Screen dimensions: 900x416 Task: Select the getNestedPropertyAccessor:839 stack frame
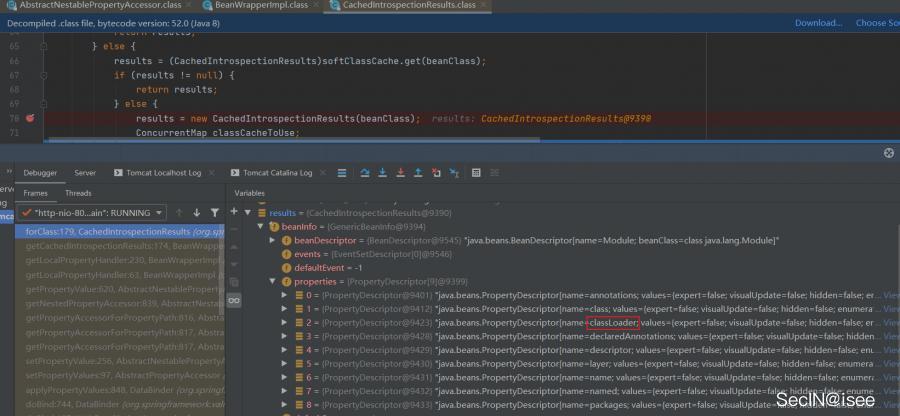coord(120,304)
